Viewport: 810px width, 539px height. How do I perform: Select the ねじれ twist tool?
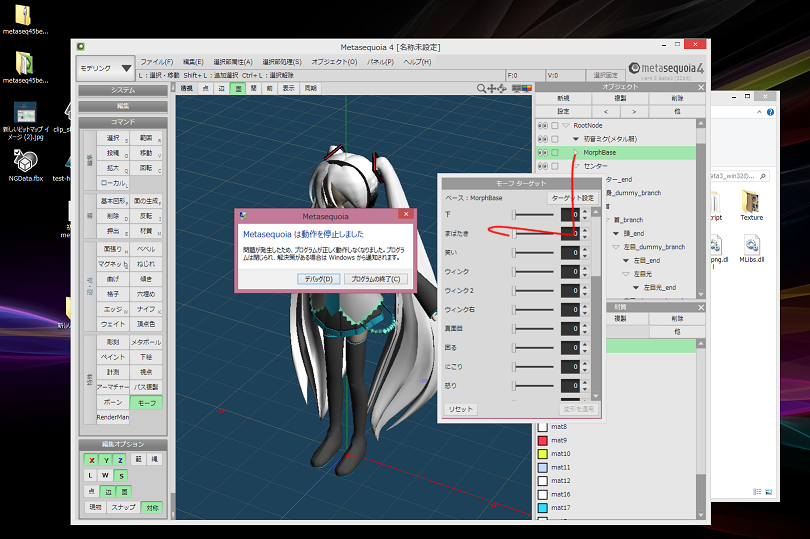[146, 264]
